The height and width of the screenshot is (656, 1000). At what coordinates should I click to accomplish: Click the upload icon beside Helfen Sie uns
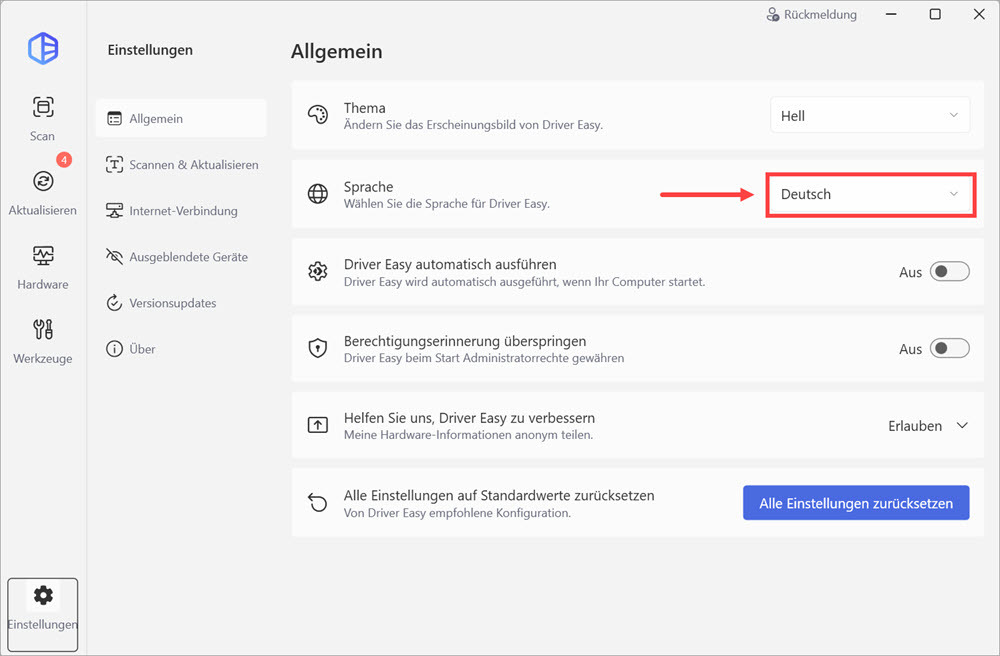[318, 425]
